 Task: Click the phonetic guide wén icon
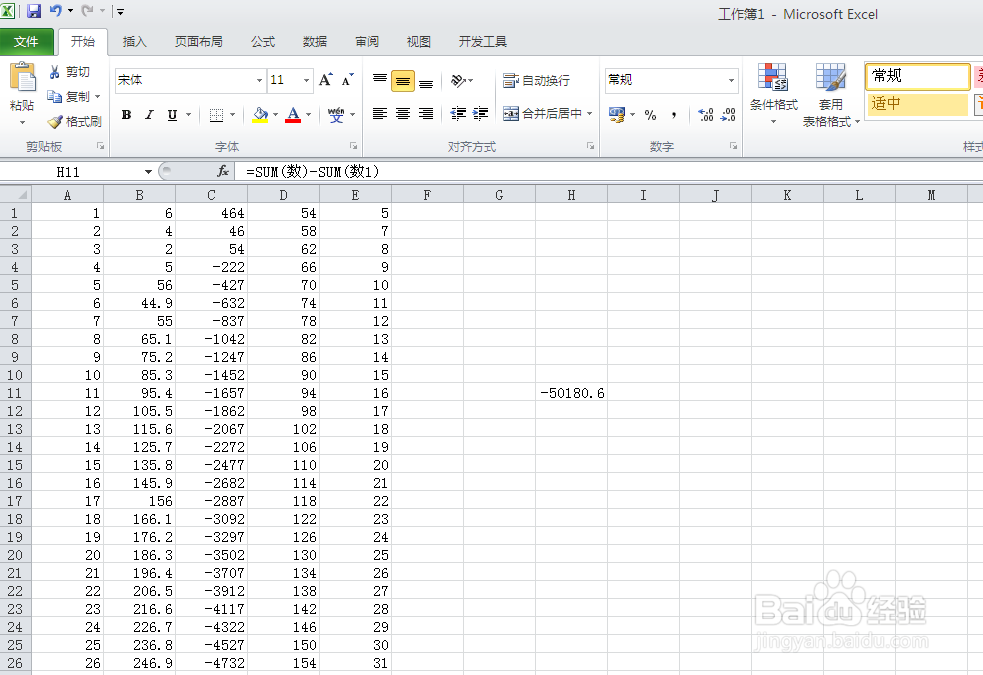pos(336,115)
